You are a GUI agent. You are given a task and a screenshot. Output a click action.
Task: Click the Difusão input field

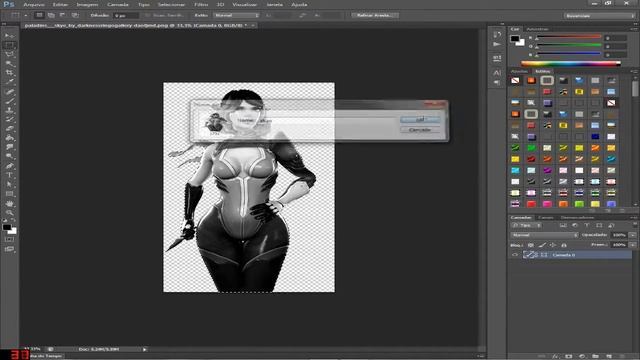126,16
